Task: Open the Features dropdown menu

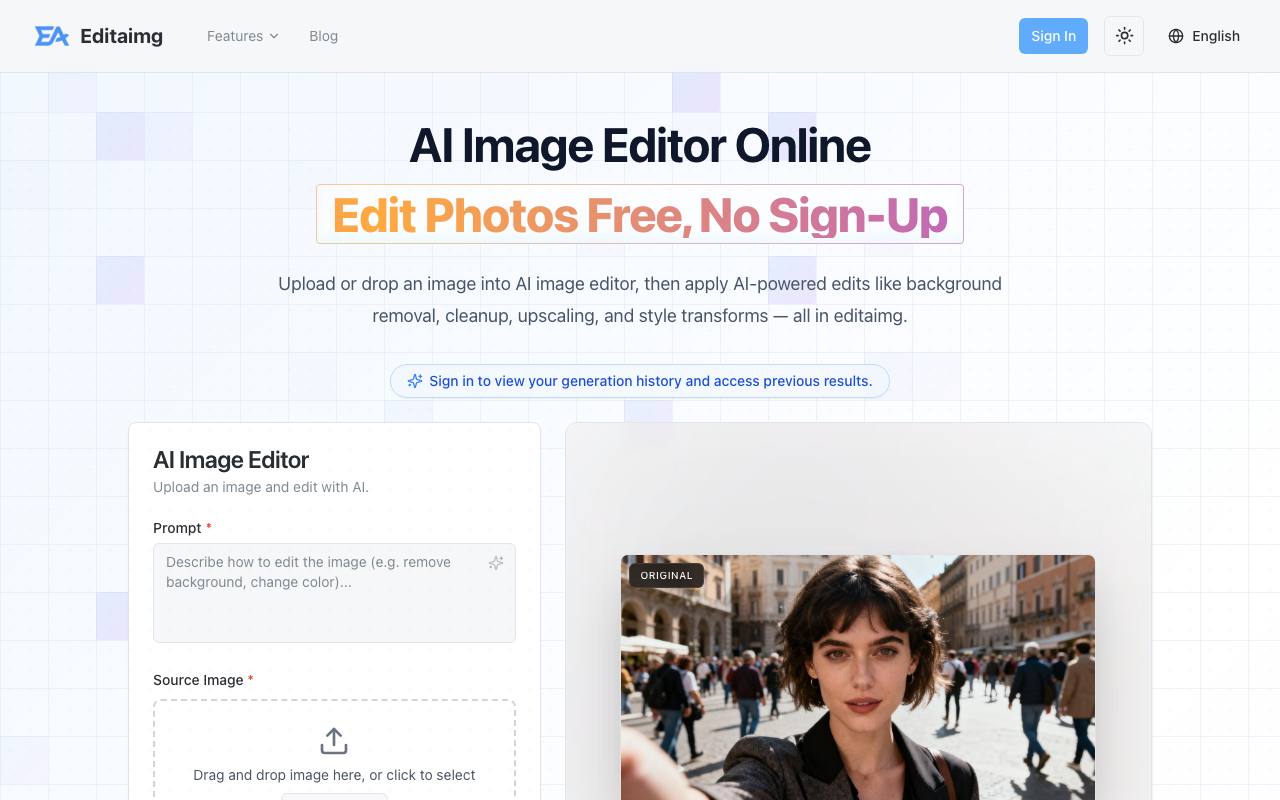Action: click(x=243, y=36)
